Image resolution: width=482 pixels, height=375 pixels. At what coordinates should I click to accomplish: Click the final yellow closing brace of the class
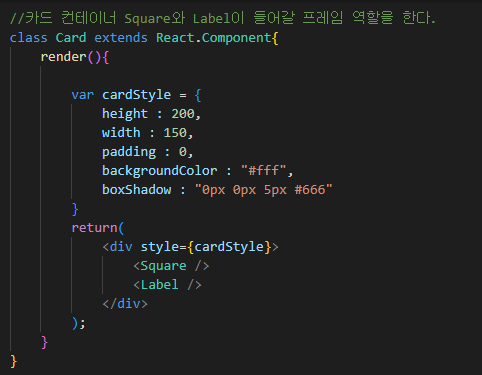tap(14, 361)
